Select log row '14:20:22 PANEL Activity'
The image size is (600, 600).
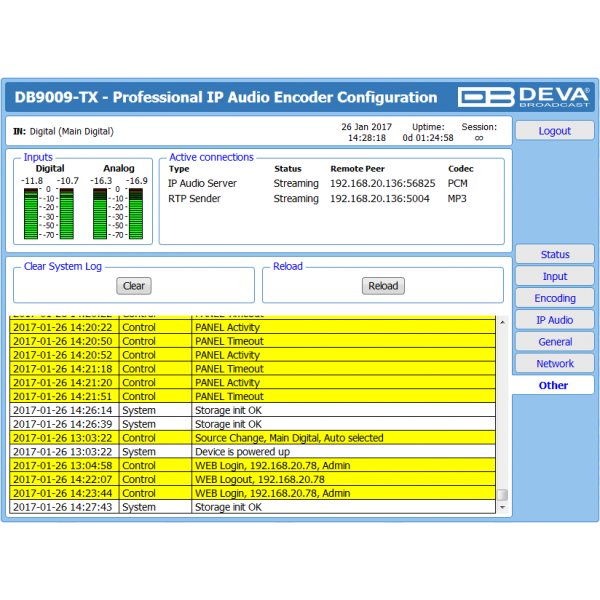253,328
